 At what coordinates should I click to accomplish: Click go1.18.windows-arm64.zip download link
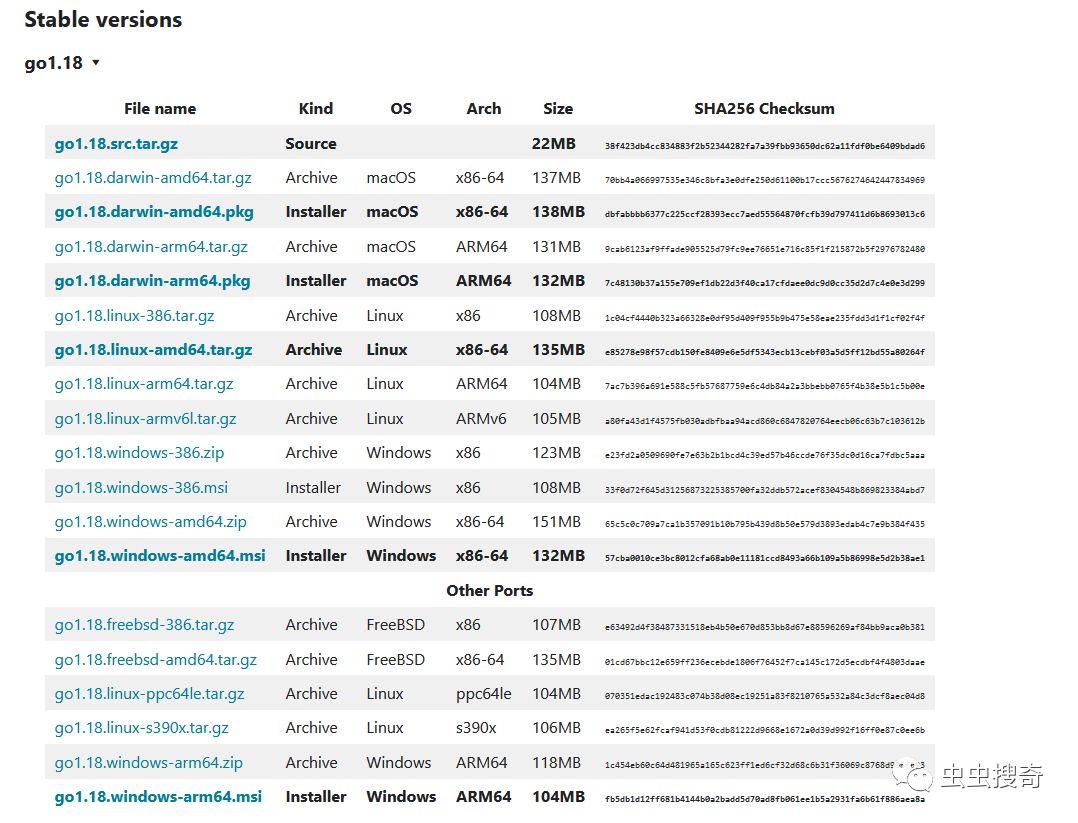(148, 763)
